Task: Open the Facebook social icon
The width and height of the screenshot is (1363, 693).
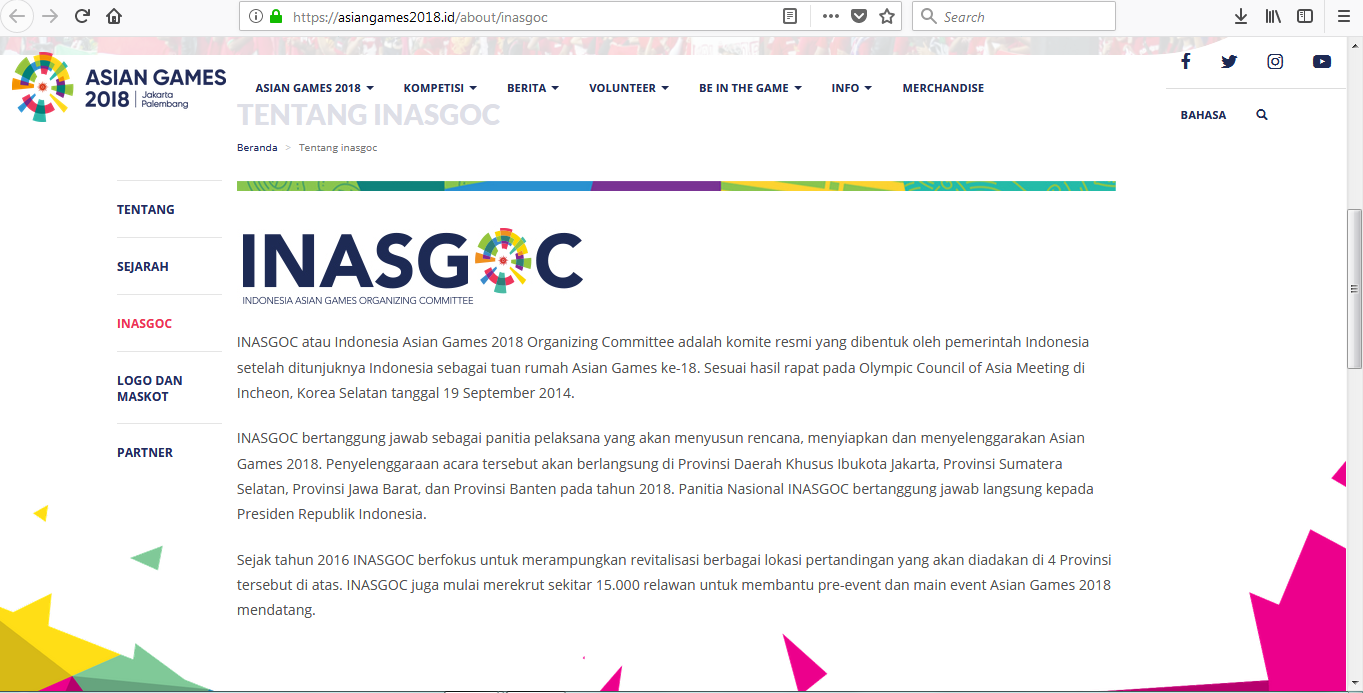Action: point(1185,61)
